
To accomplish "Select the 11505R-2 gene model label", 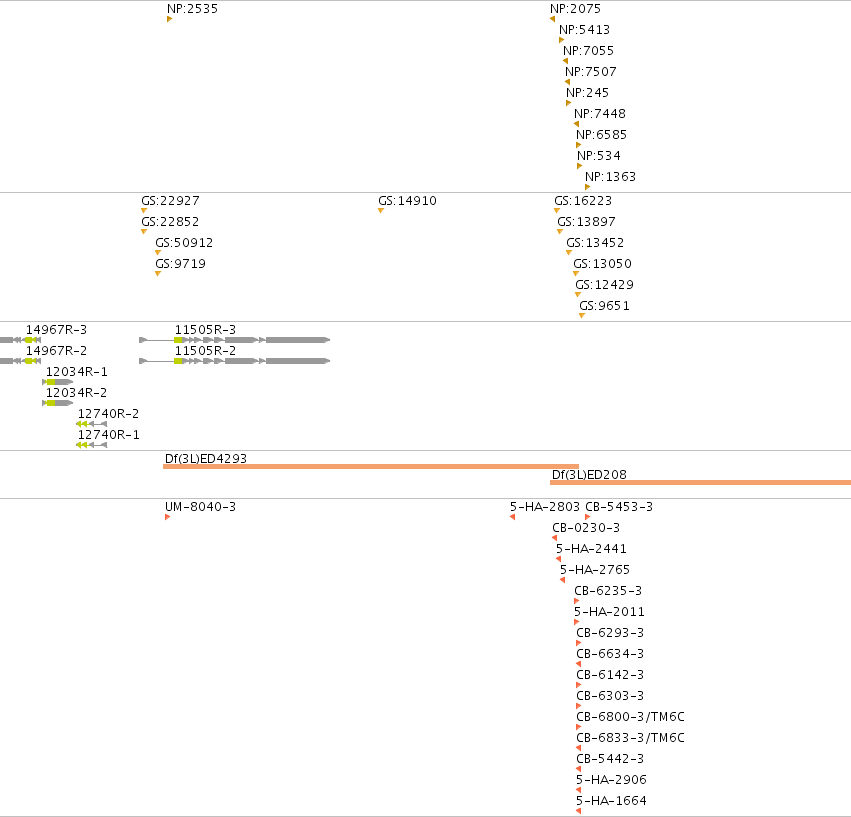I will tap(205, 351).
